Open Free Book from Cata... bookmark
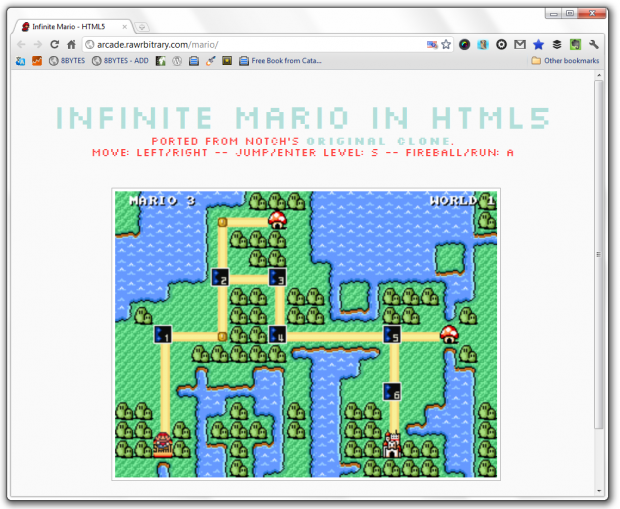Screen dimensions: 620x509 pyautogui.click(x=280, y=61)
